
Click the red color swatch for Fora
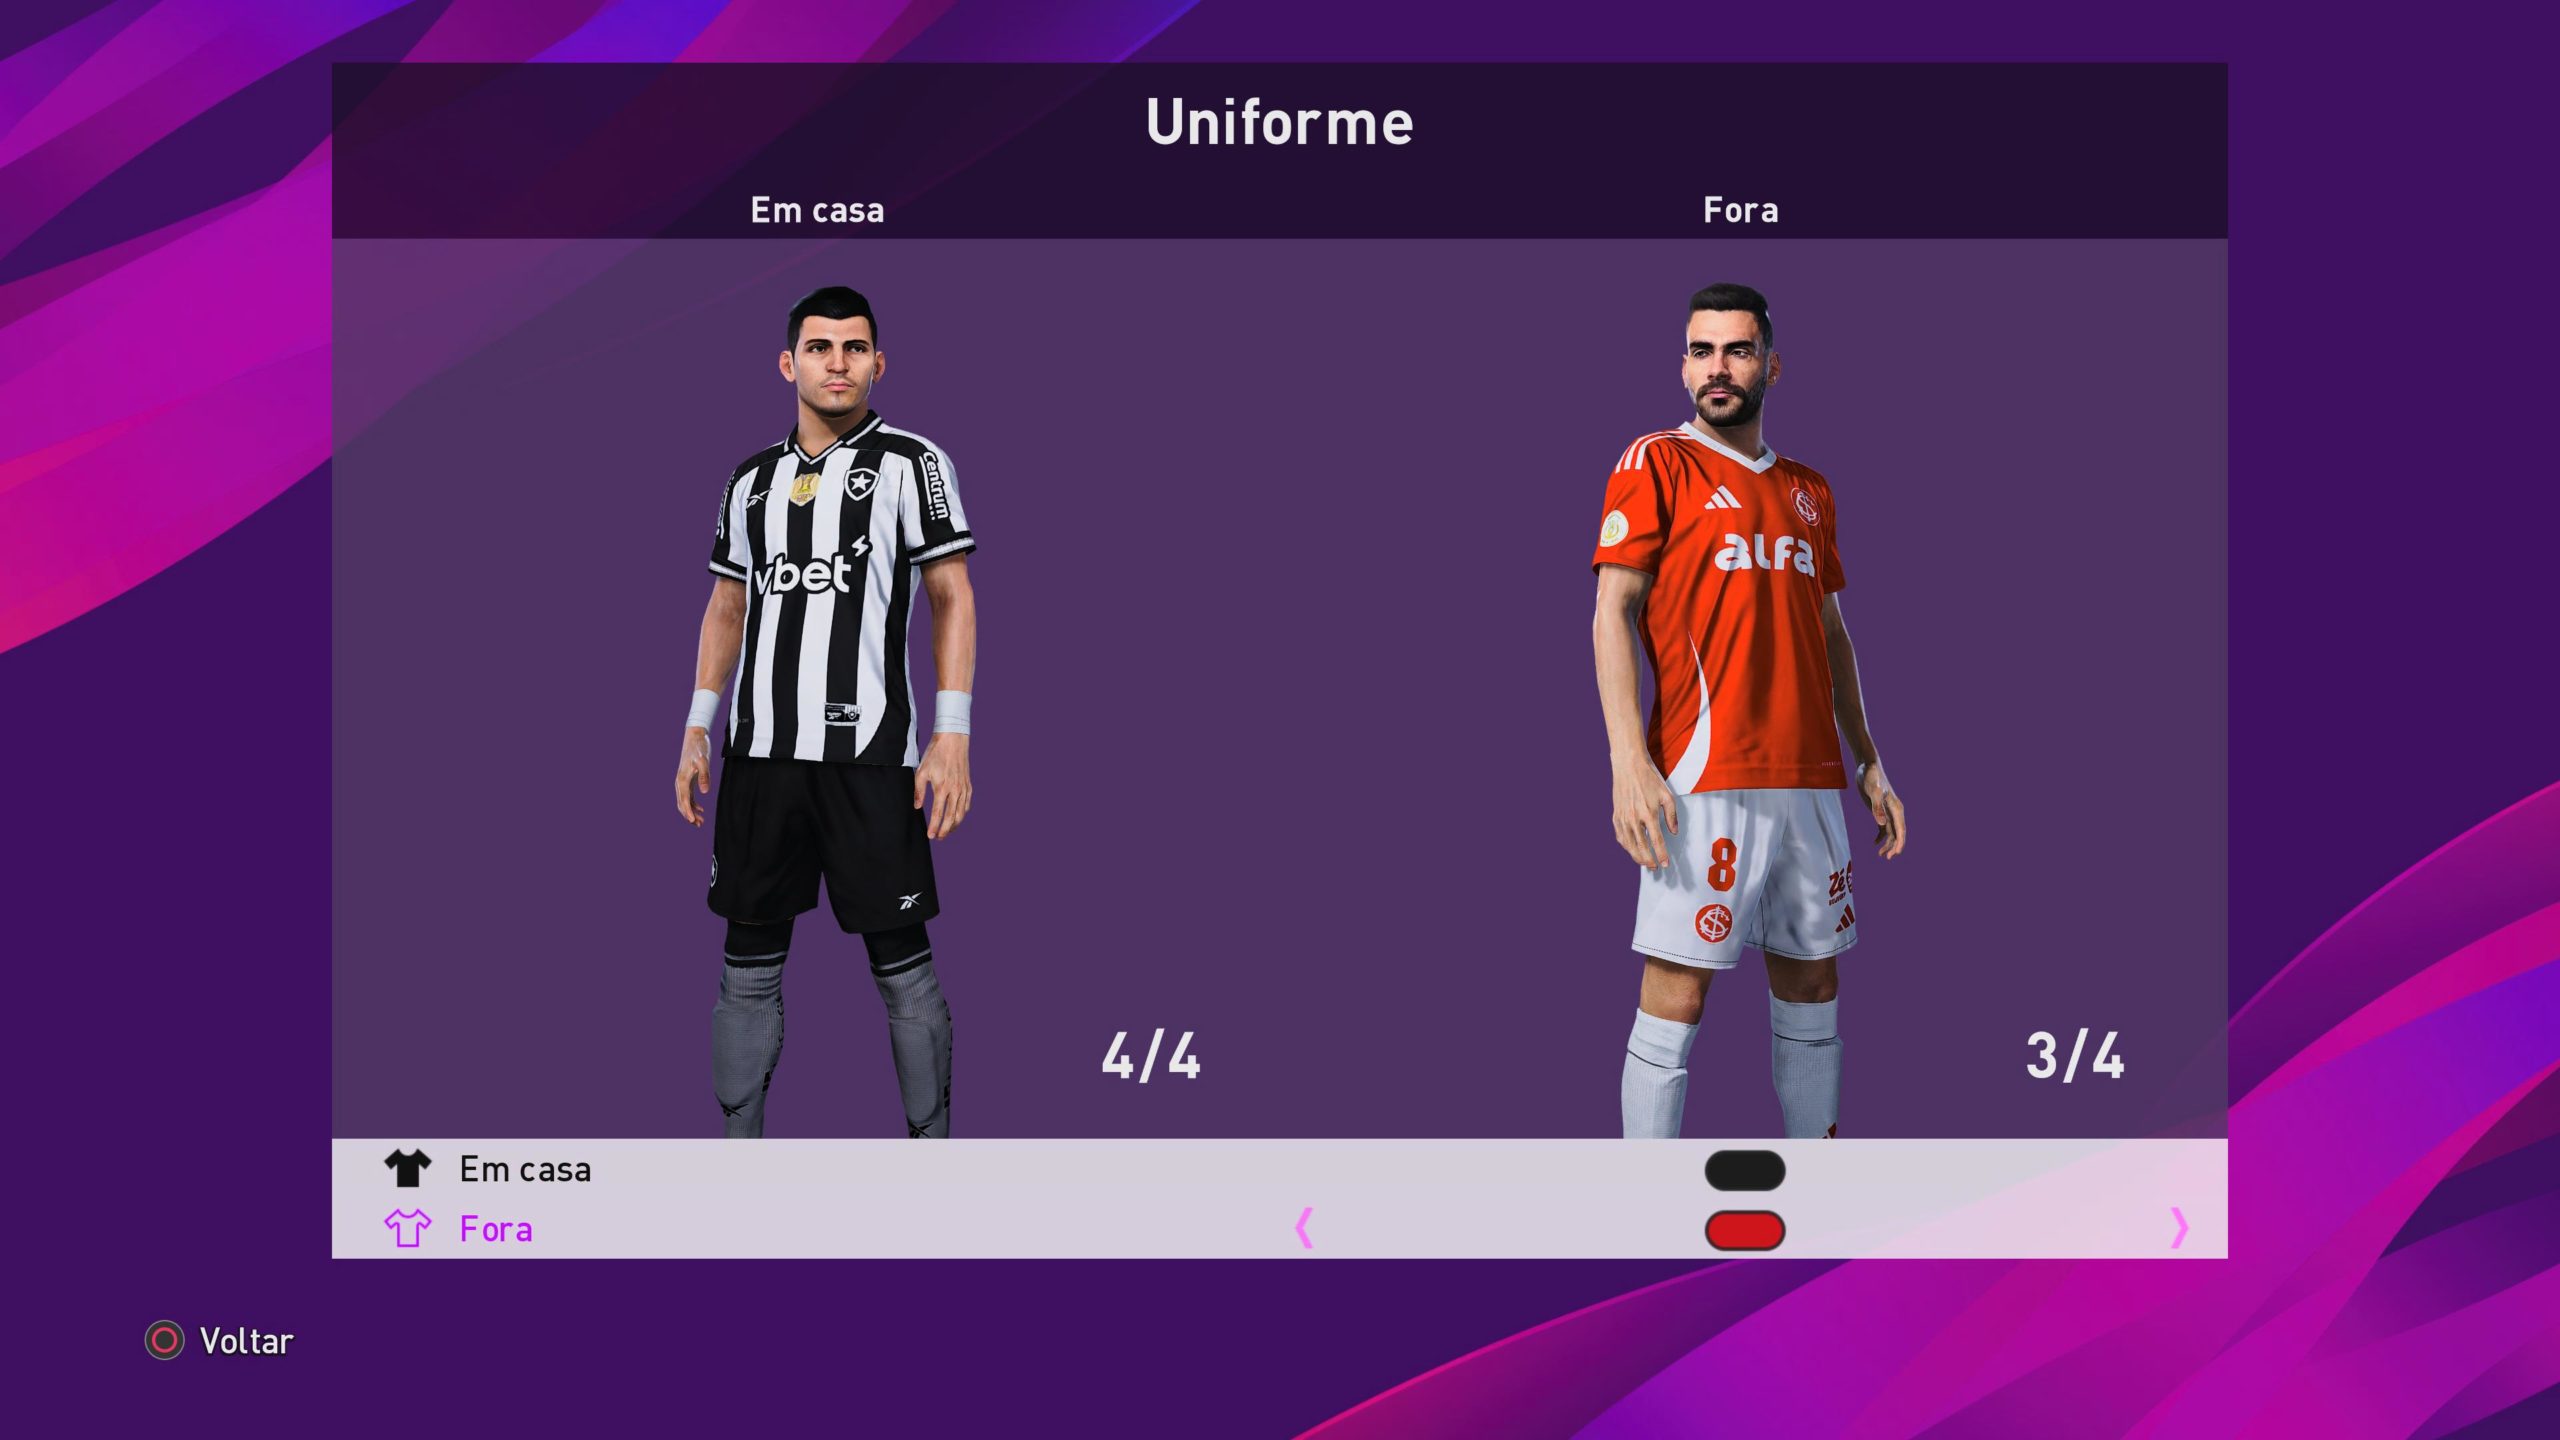tap(1745, 1230)
